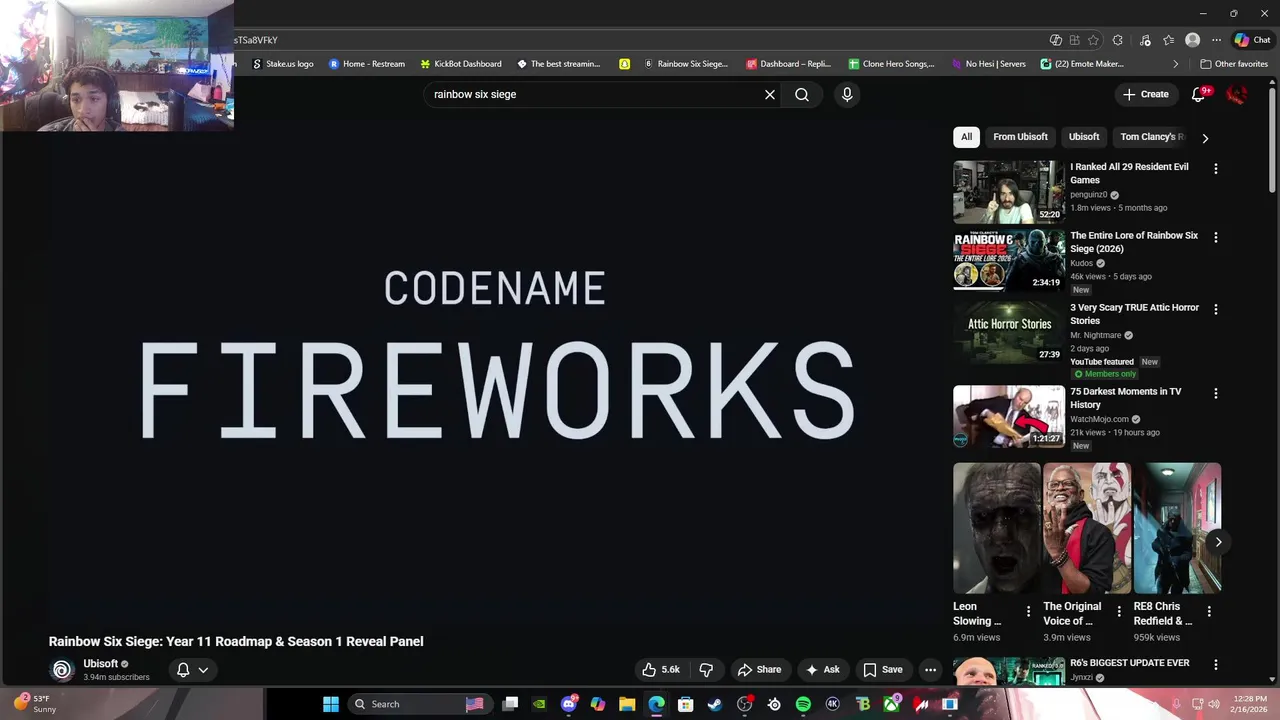The height and width of the screenshot is (720, 1280).
Task: Click the penguinz0 channel name
Action: coord(1088,195)
